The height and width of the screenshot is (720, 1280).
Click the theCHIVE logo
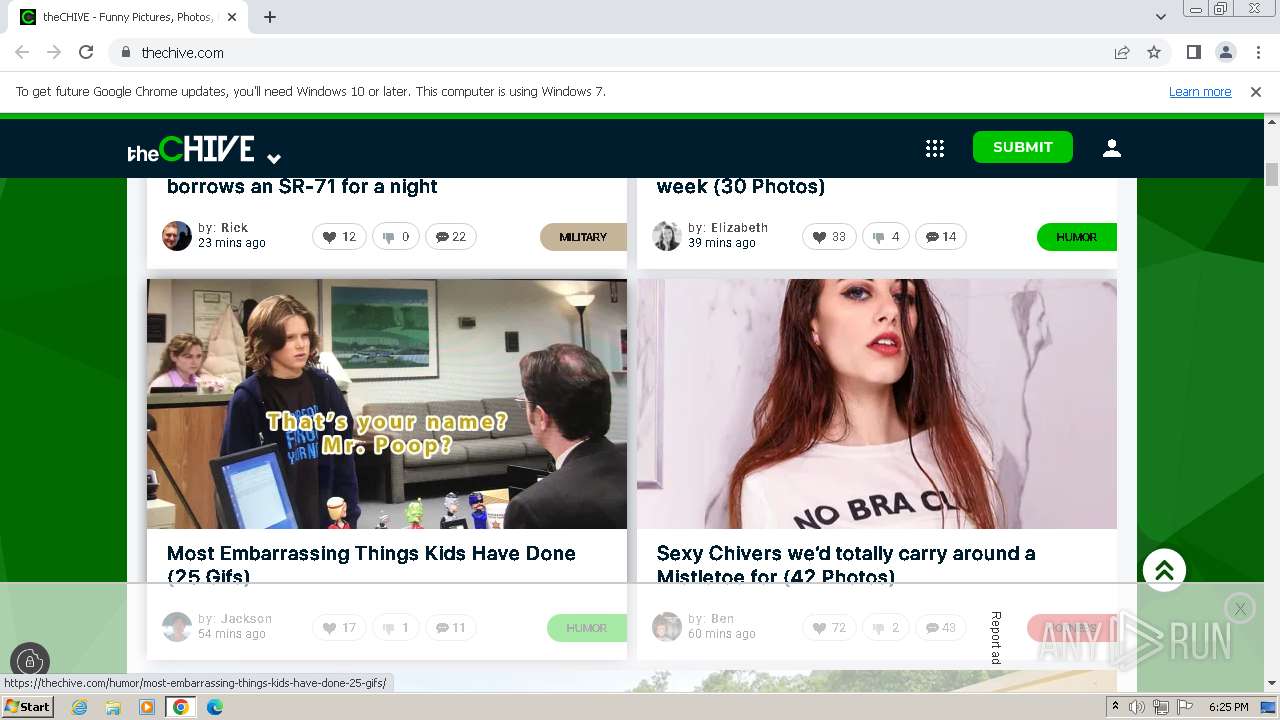tap(191, 149)
